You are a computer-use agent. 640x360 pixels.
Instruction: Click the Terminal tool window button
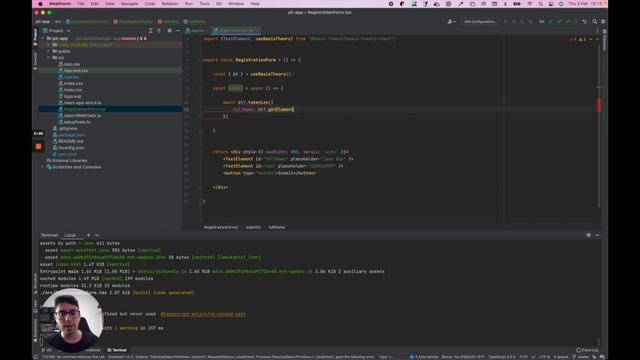(117, 350)
